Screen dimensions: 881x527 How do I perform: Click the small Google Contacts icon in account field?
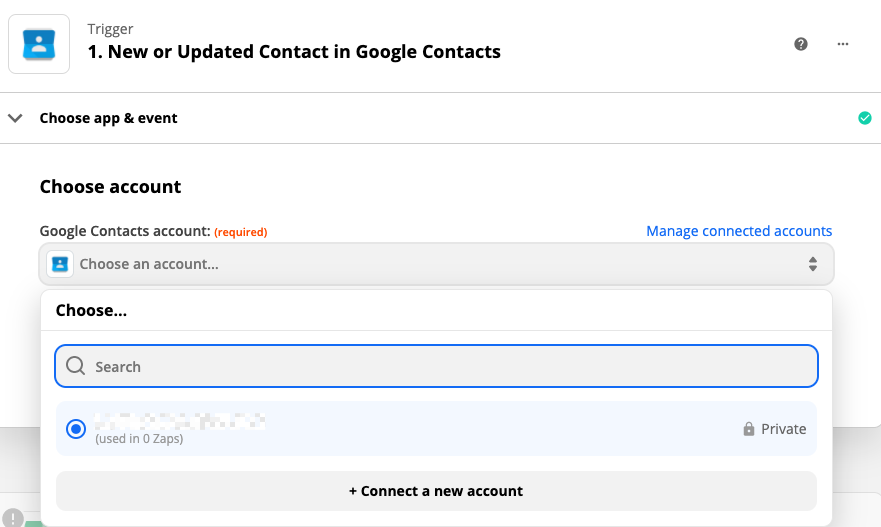tap(61, 265)
